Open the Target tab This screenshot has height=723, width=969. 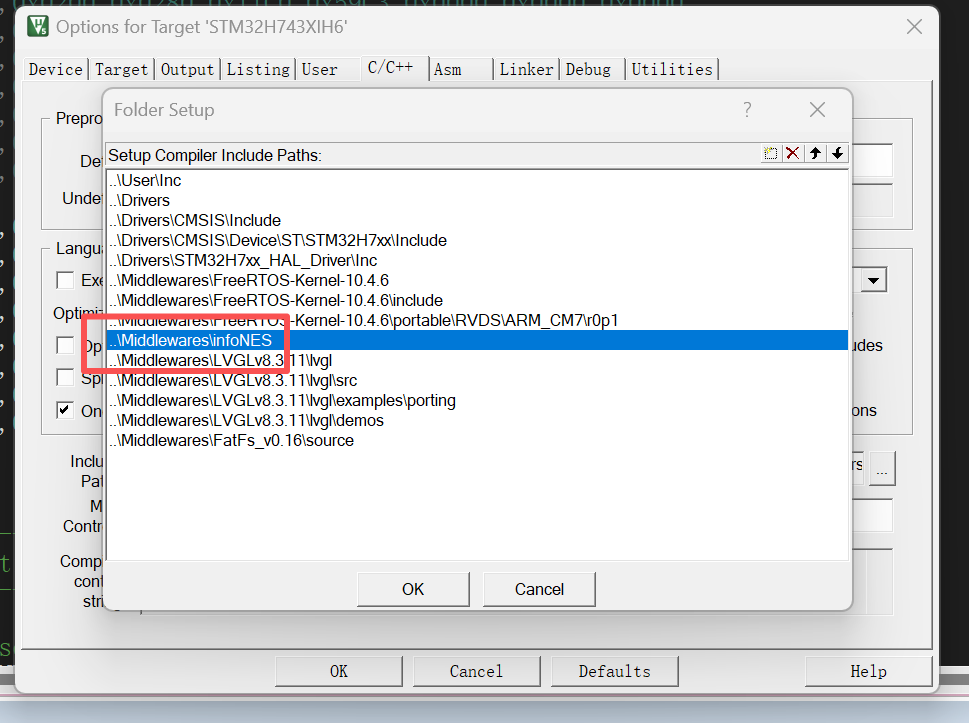(121, 69)
